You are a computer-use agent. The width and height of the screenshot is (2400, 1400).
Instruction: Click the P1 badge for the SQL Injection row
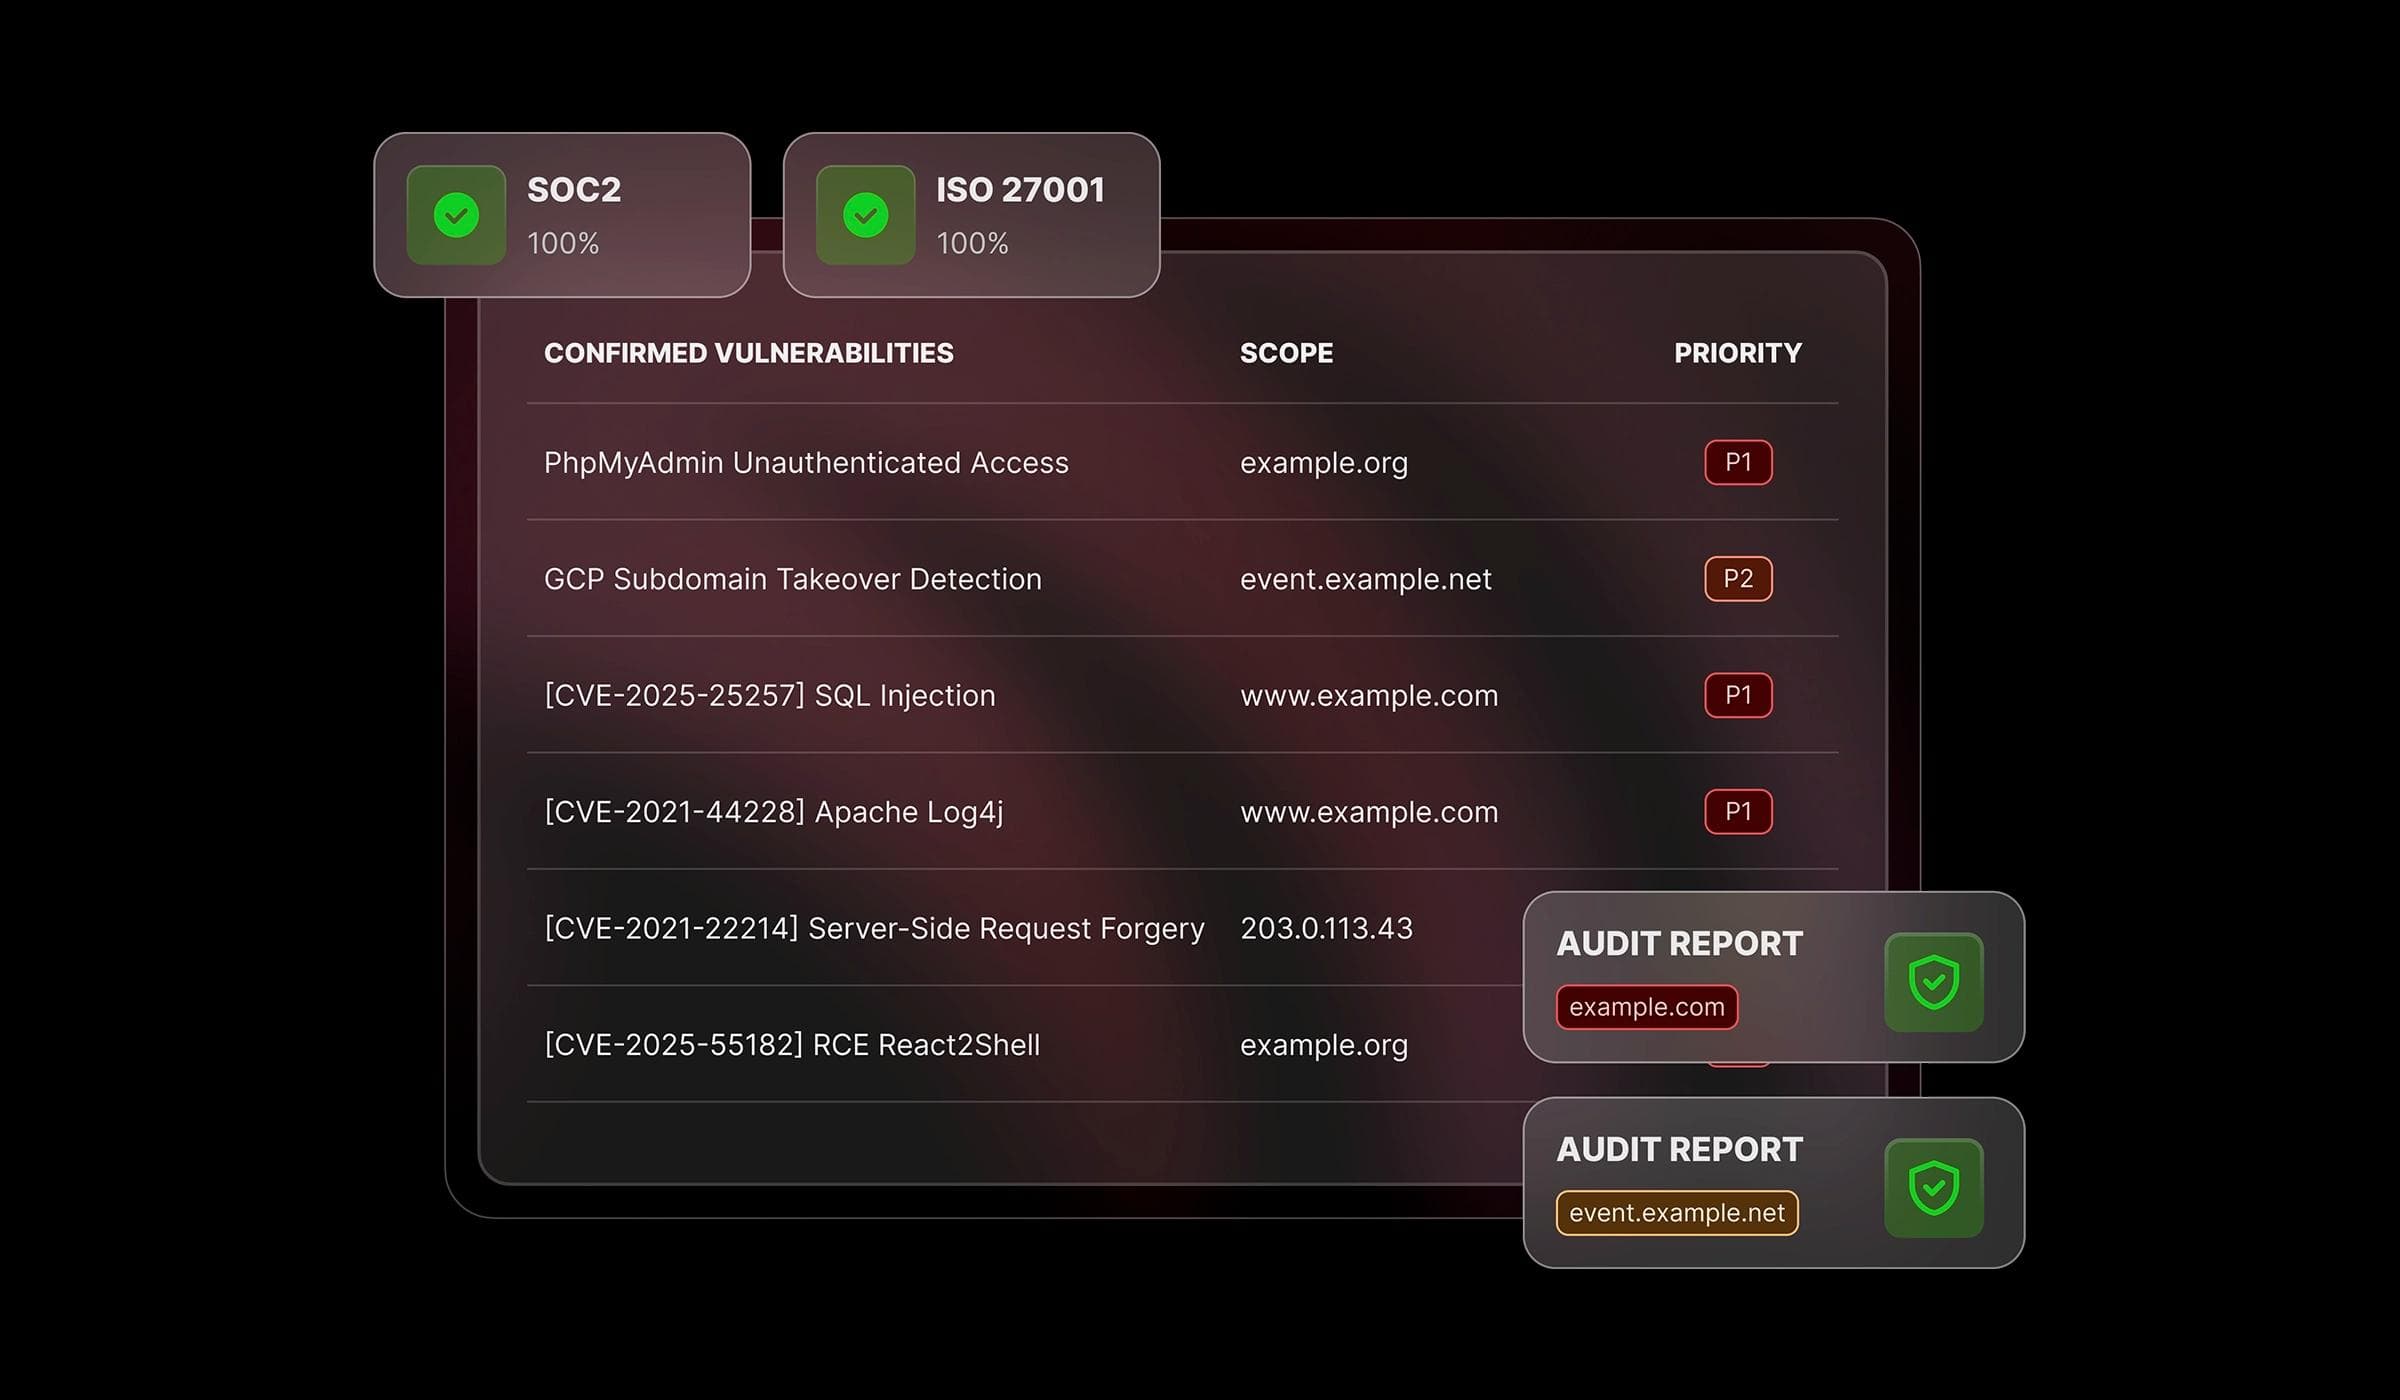(x=1738, y=695)
